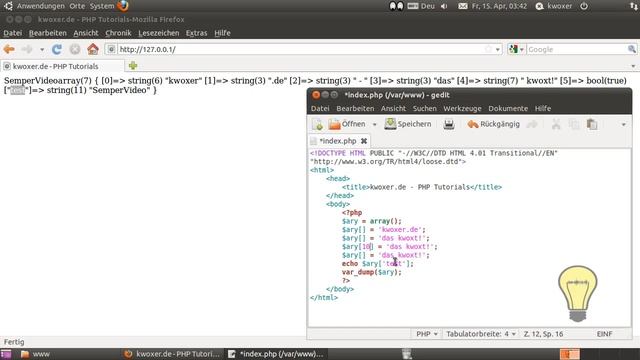Click date and time Fr, 15. Apr
640x360 pixels.
499,6
